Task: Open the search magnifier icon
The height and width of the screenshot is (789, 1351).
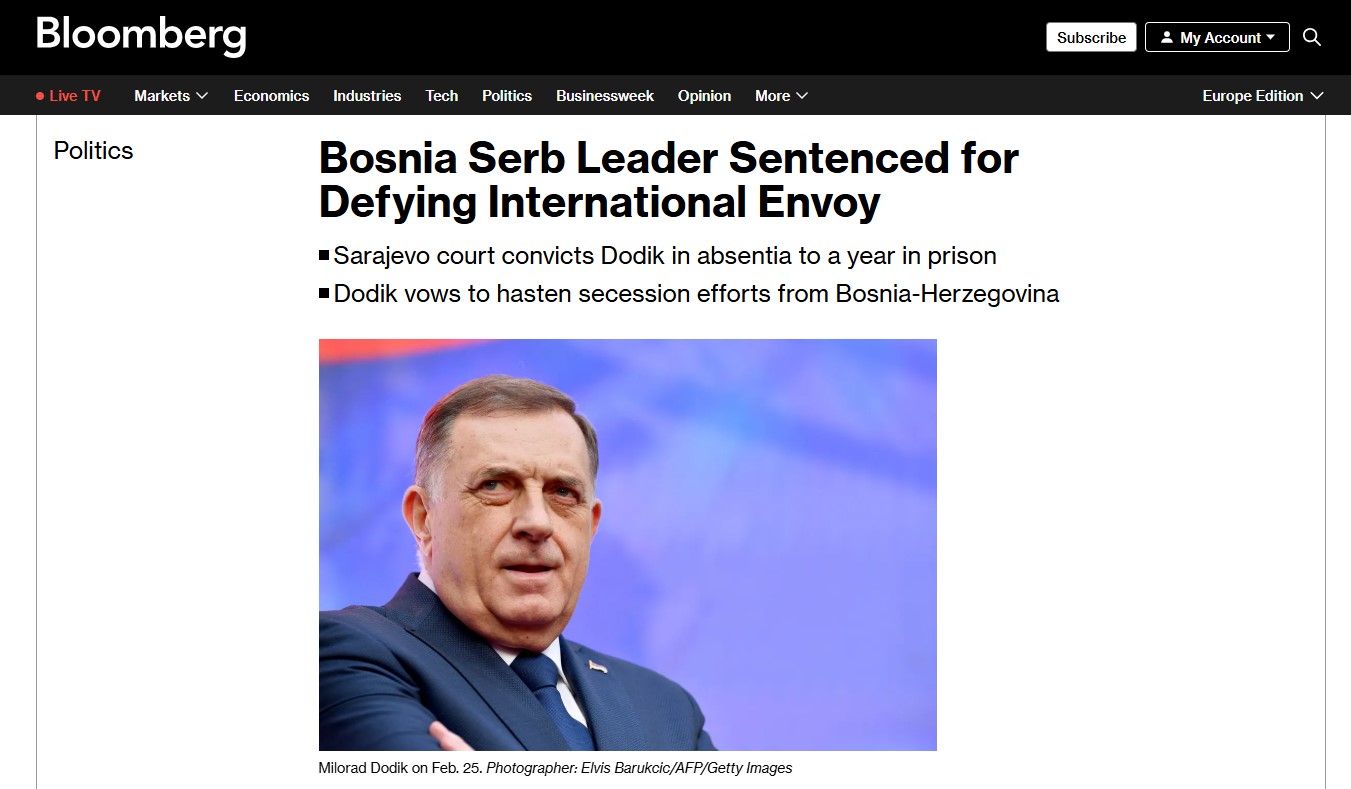Action: [1312, 37]
